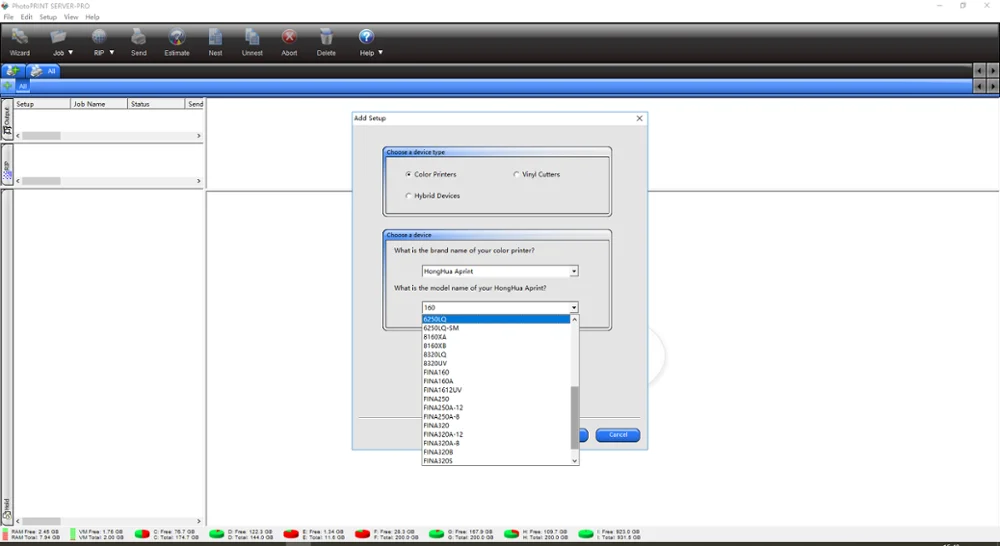Image resolution: width=1000 pixels, height=546 pixels.
Task: Click the green plus icon on blue bar
Action: point(8,85)
